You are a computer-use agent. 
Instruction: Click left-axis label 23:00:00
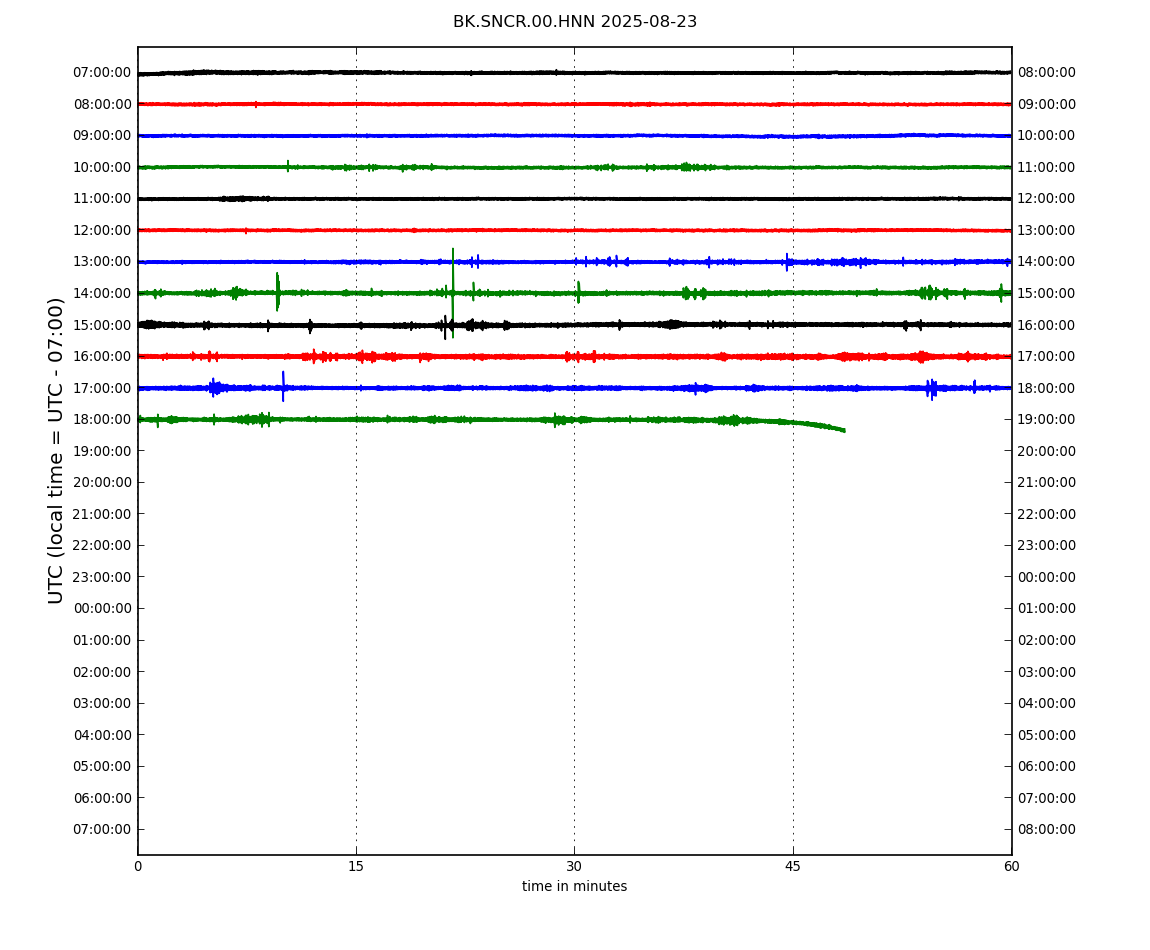click(103, 577)
